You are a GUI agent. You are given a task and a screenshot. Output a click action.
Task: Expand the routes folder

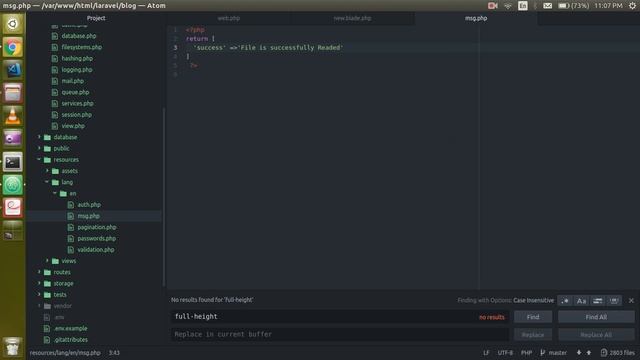[39, 272]
